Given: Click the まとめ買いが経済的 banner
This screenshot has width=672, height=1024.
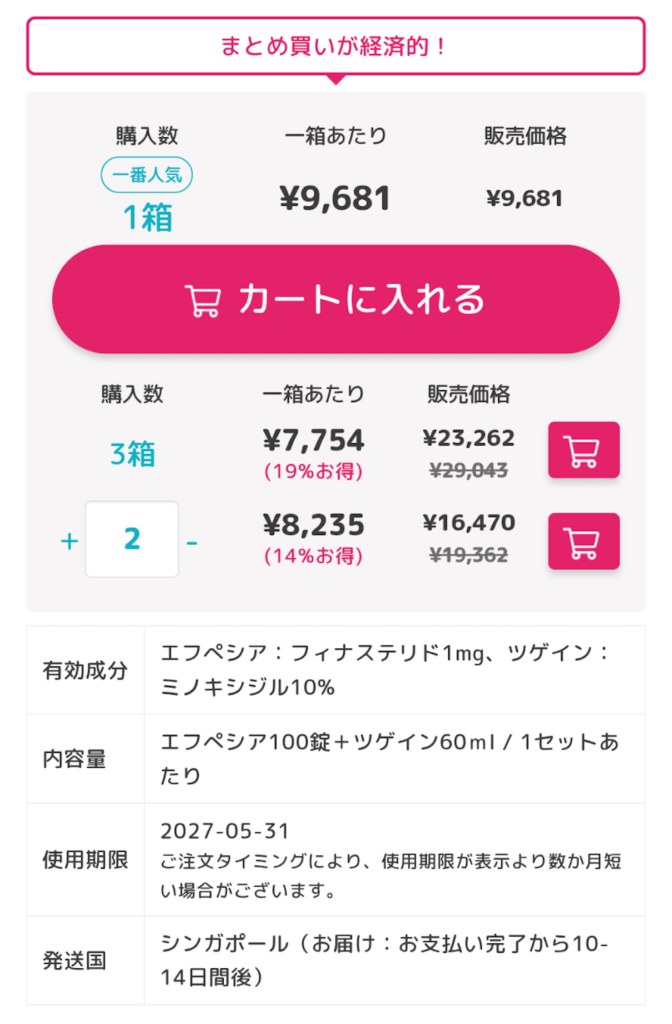Looking at the screenshot, I should tap(336, 44).
